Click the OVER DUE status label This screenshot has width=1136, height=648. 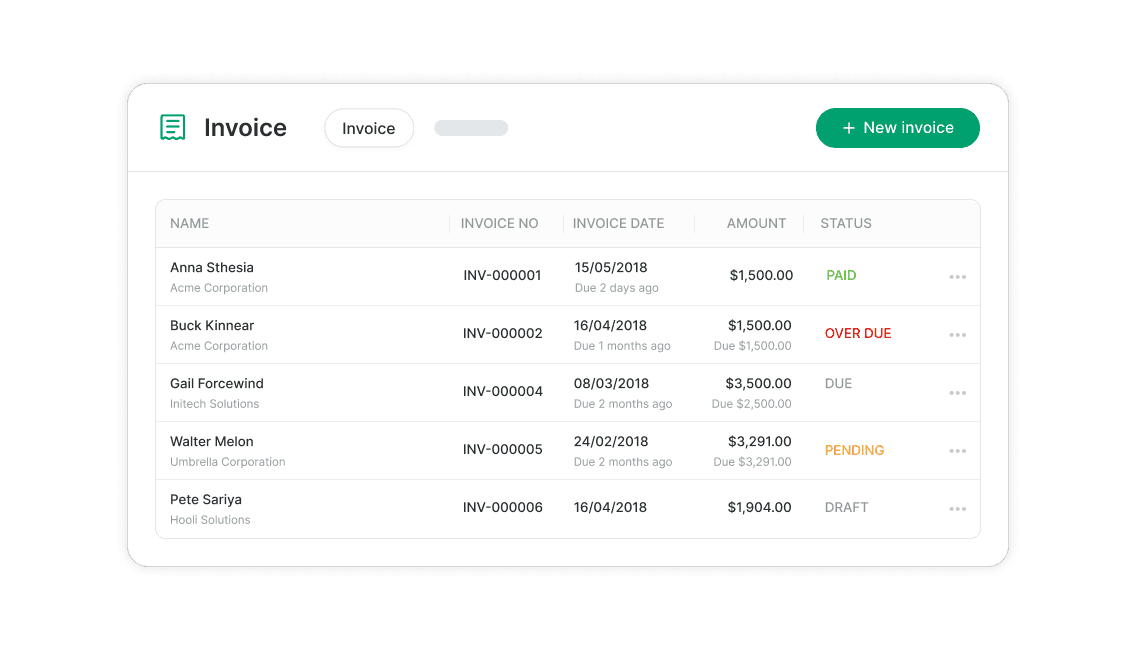tap(858, 334)
